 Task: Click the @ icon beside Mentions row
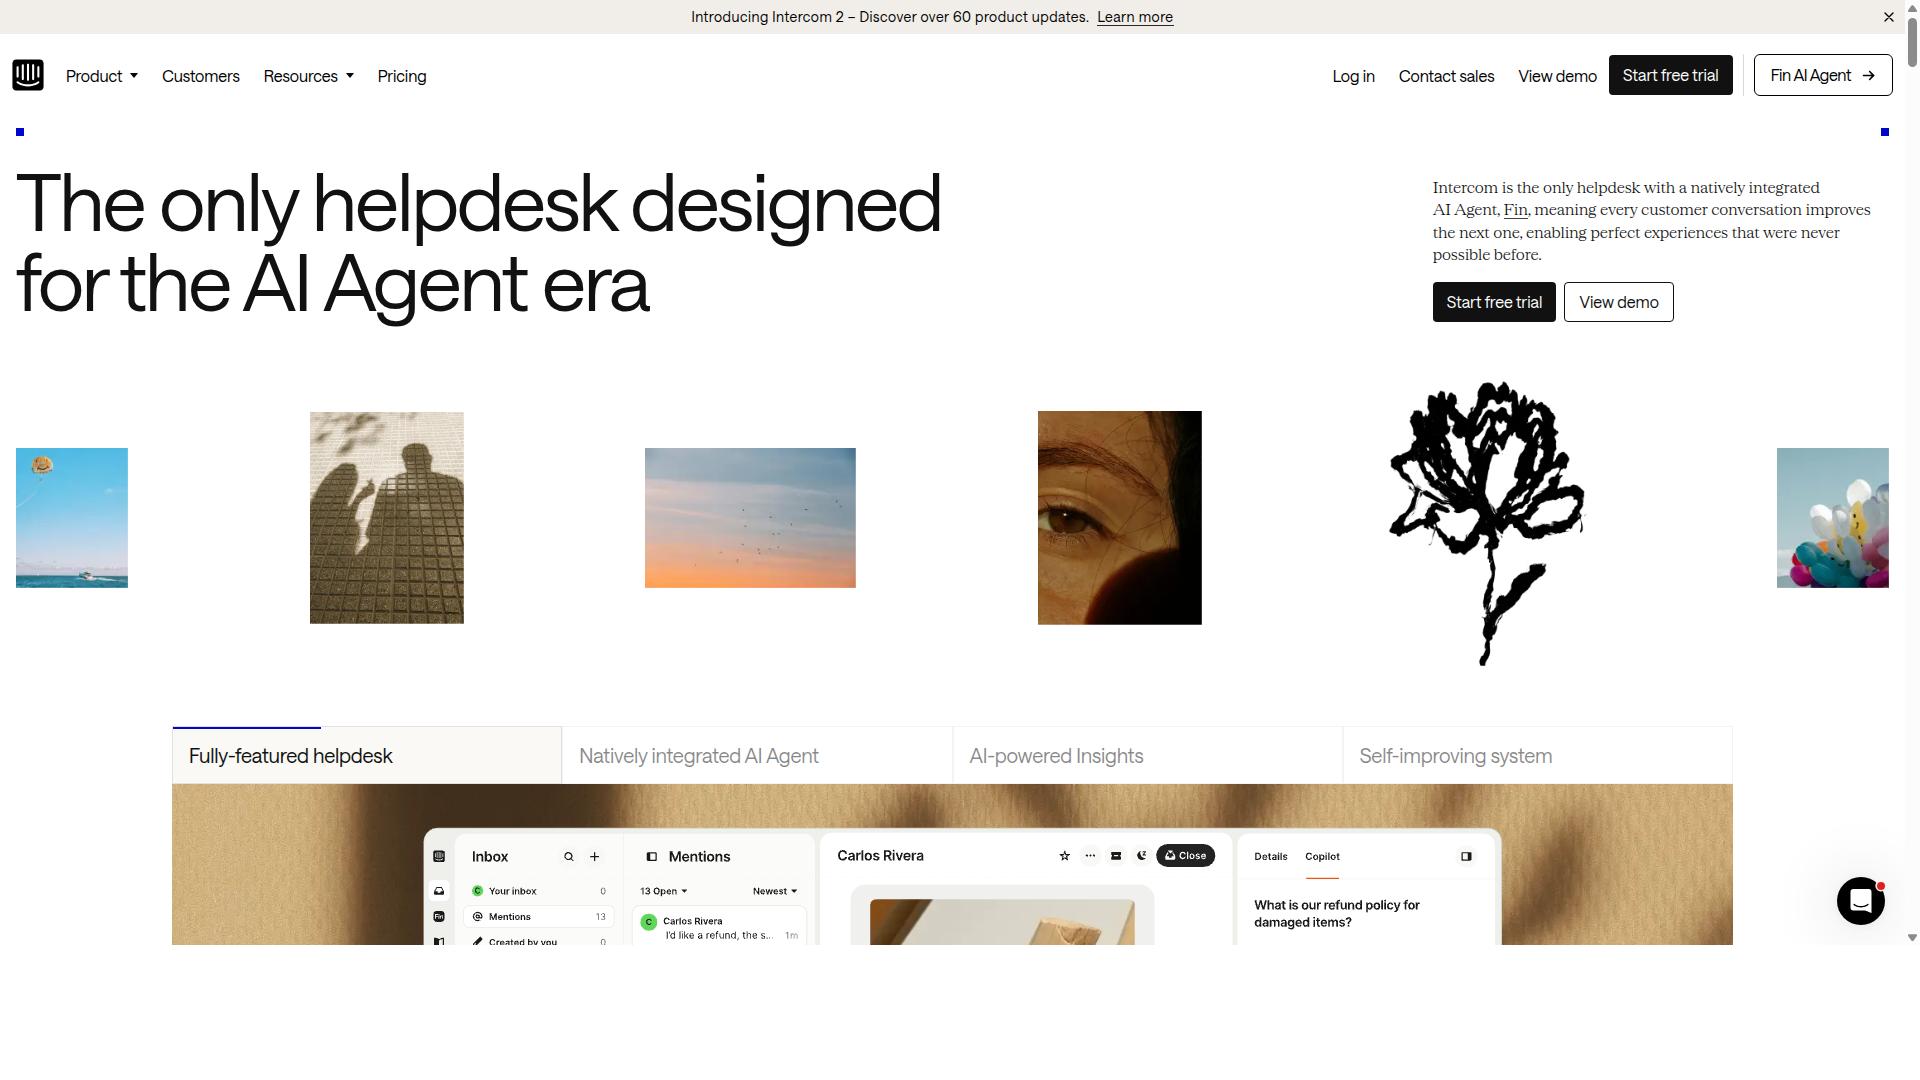[x=478, y=917]
